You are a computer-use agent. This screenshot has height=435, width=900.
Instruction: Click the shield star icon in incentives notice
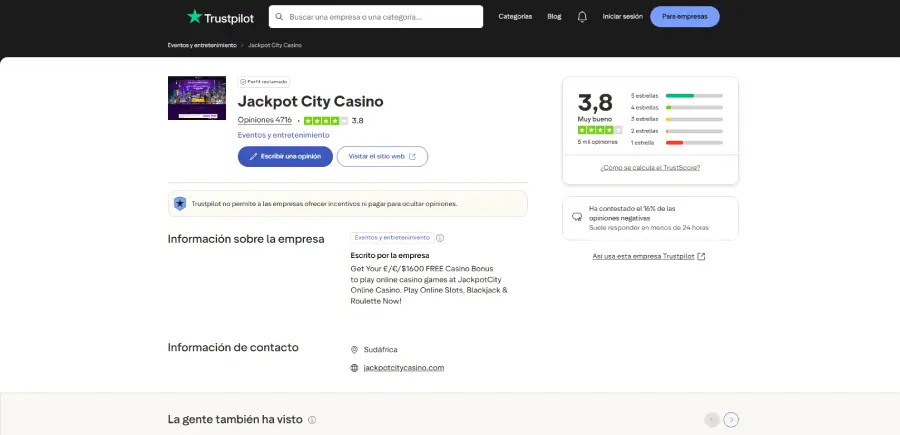click(180, 203)
